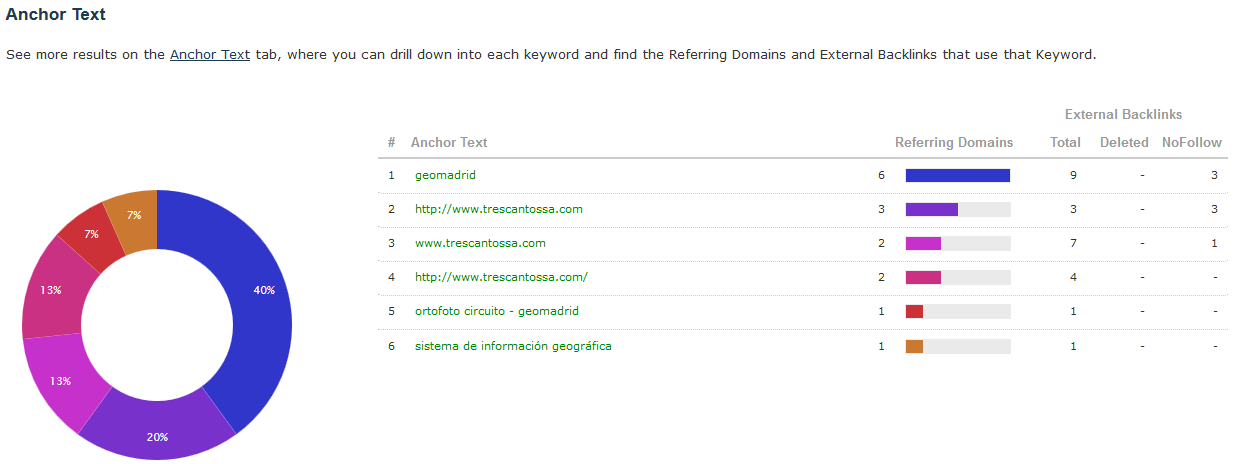The image size is (1238, 464).
Task: Click the orange bar in row 6
Action: (914, 346)
